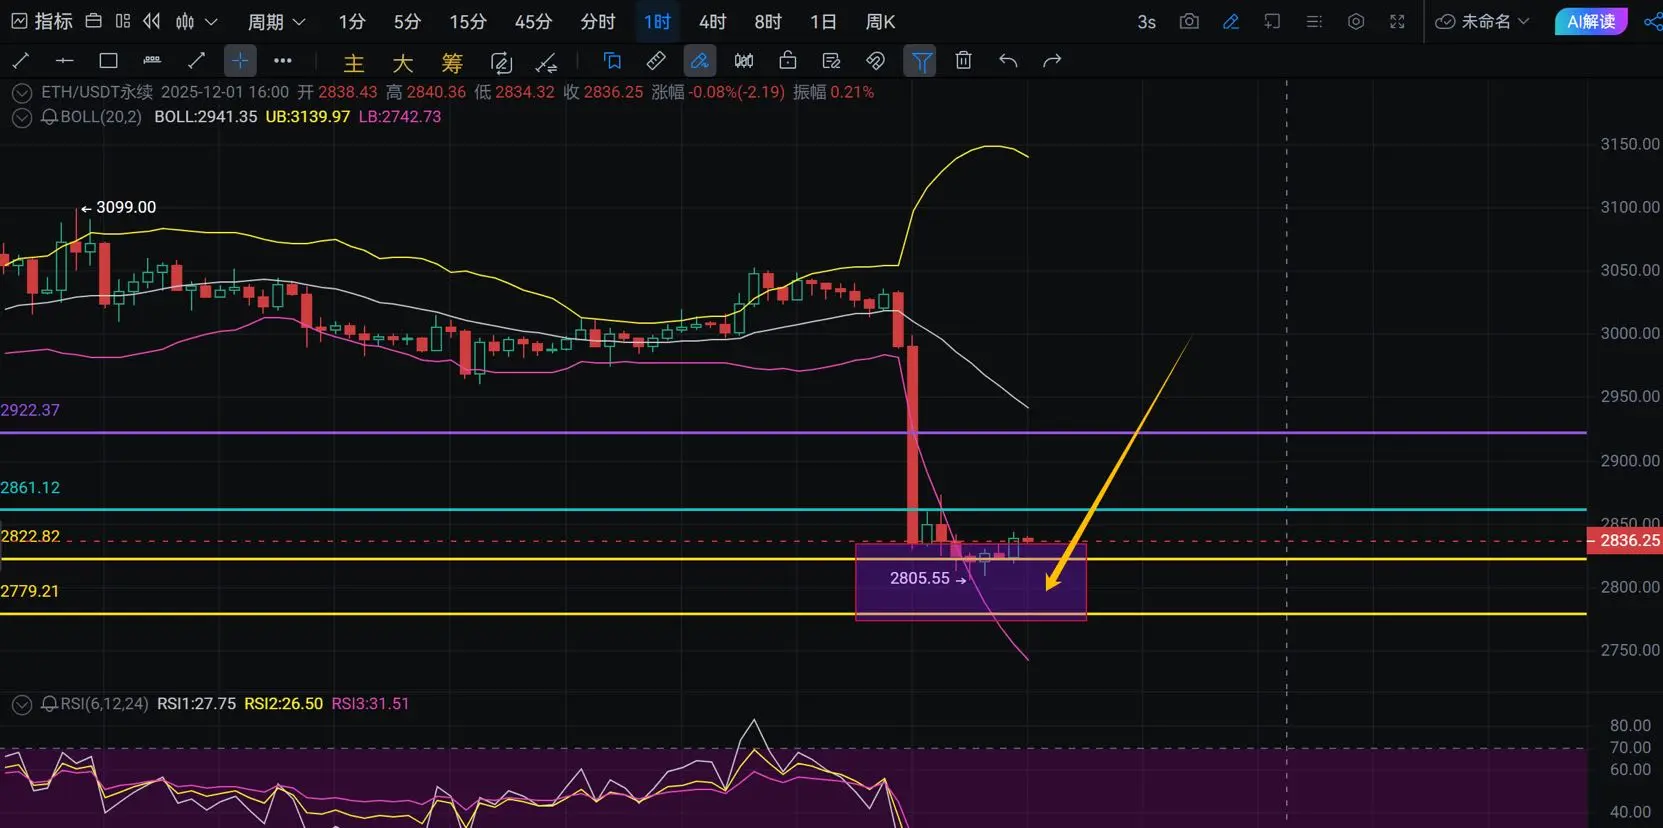Click the rewind replay icon
The width and height of the screenshot is (1663, 828).
(x=152, y=21)
